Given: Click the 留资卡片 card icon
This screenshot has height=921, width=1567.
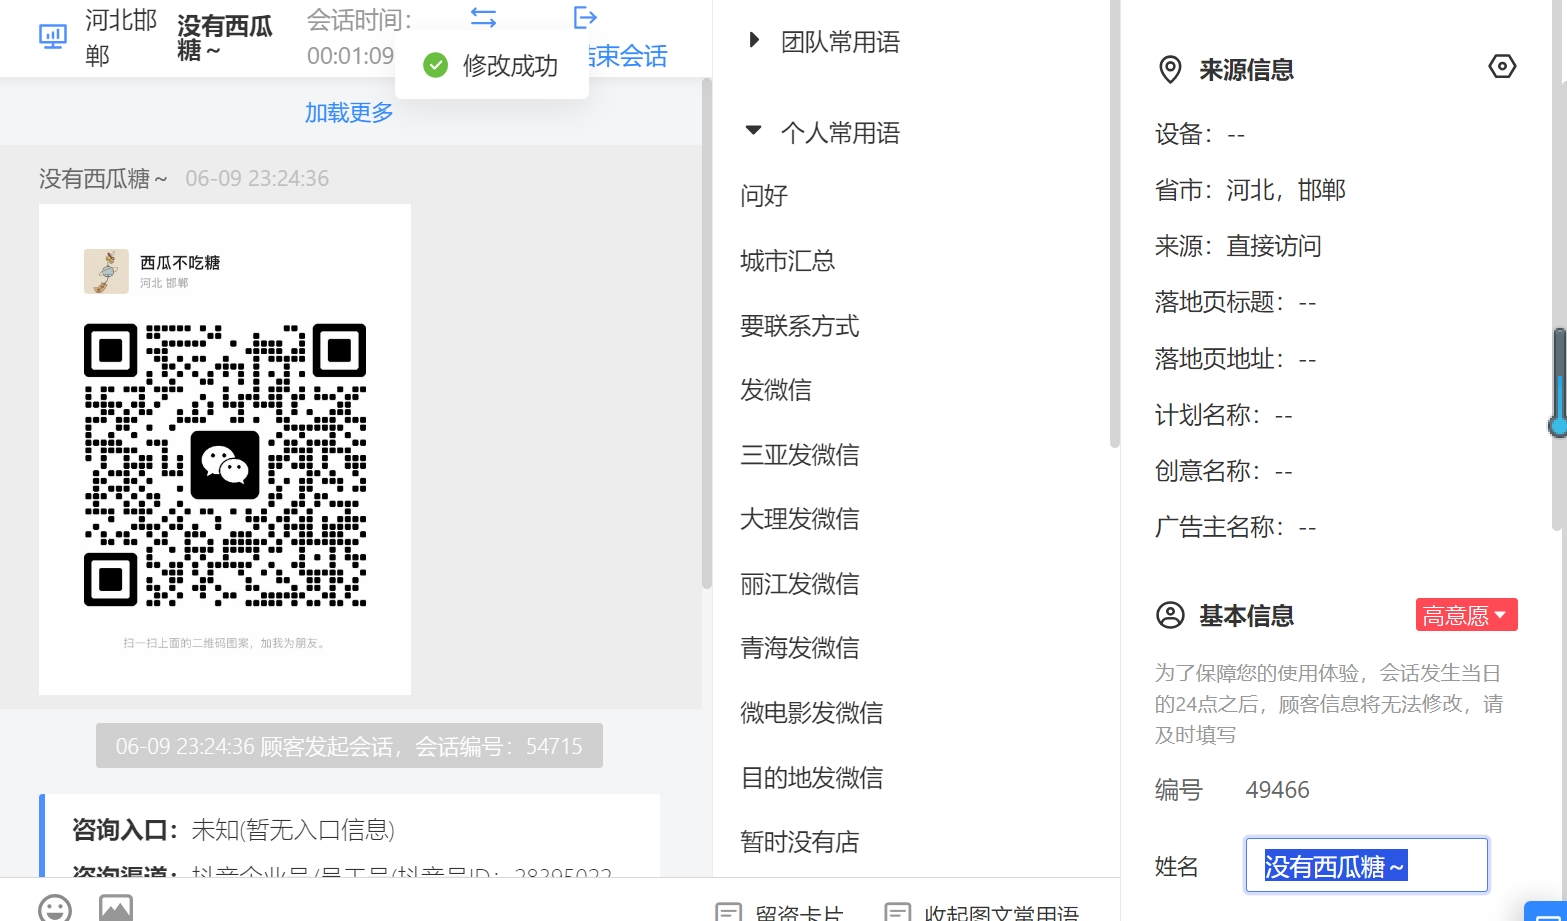Looking at the screenshot, I should [x=729, y=913].
